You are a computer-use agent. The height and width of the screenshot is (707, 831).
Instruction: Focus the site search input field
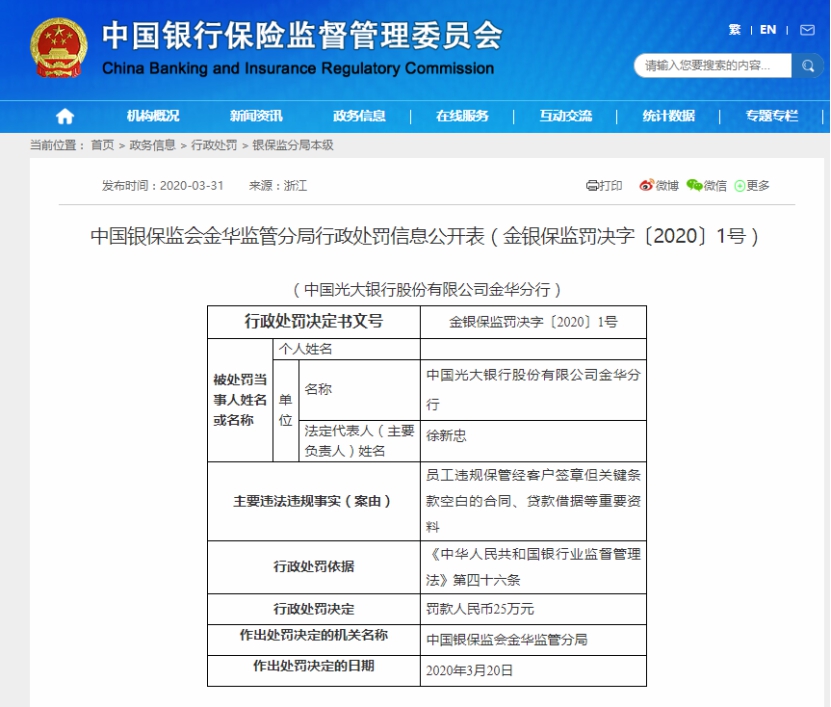(712, 66)
